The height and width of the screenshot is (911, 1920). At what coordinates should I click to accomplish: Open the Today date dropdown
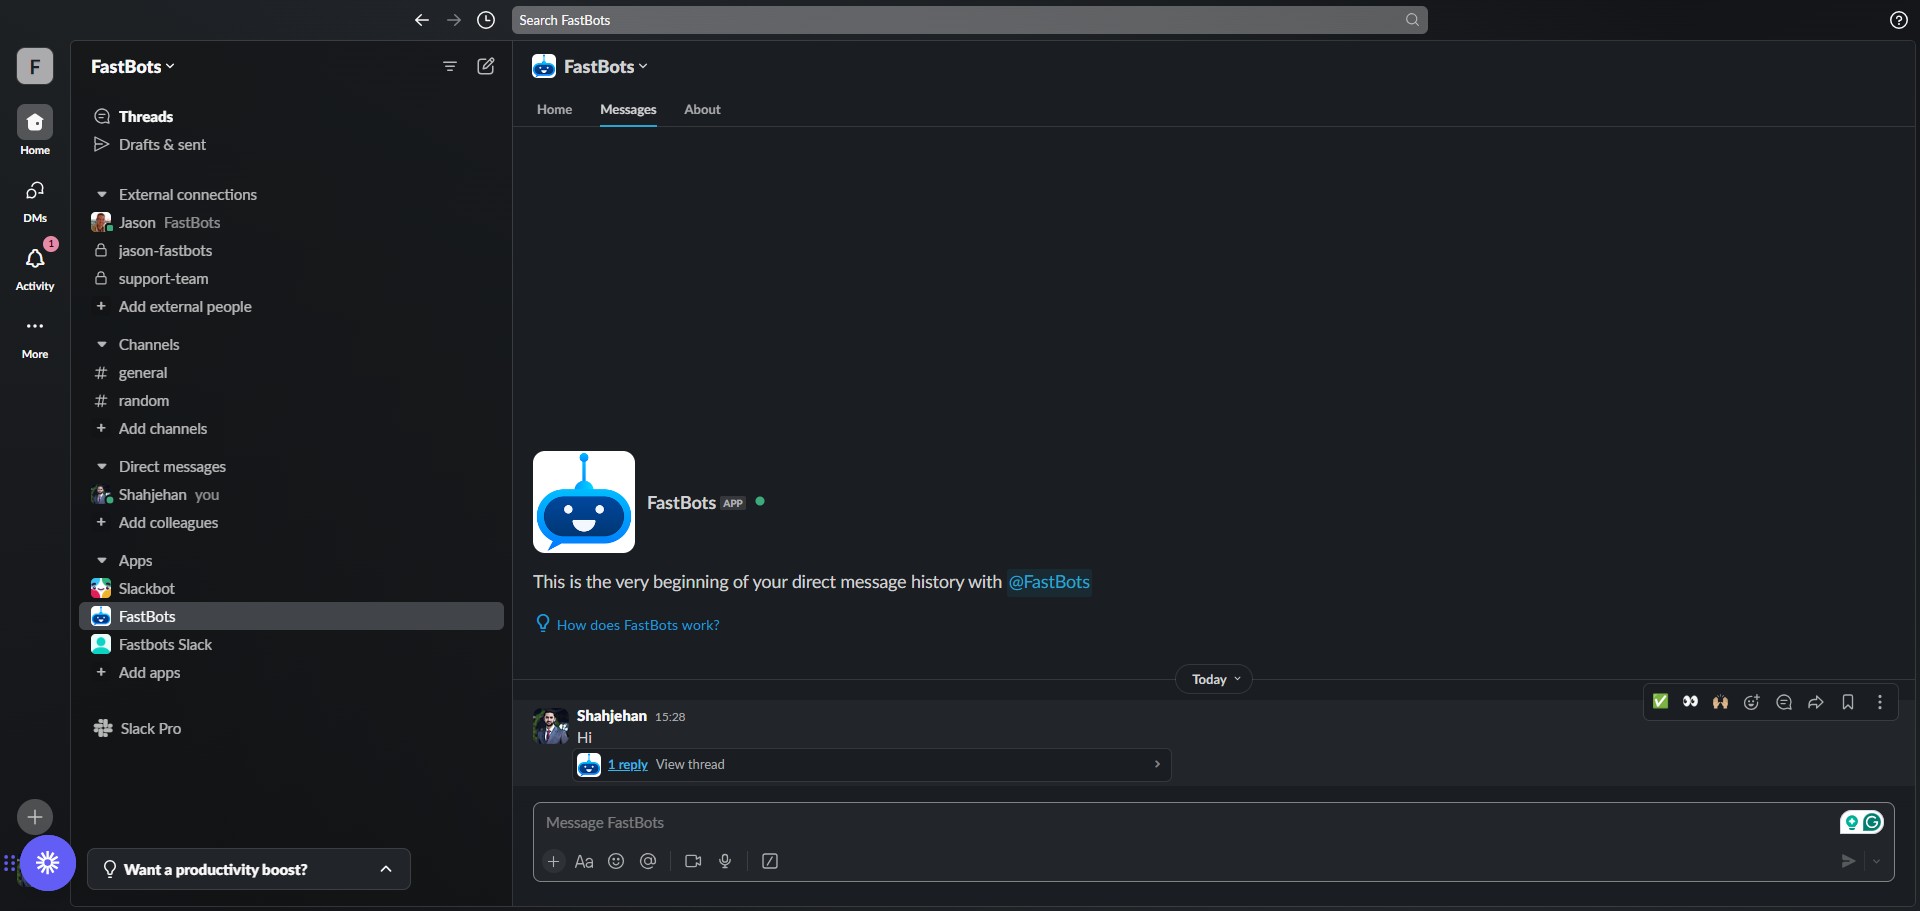[x=1214, y=679]
